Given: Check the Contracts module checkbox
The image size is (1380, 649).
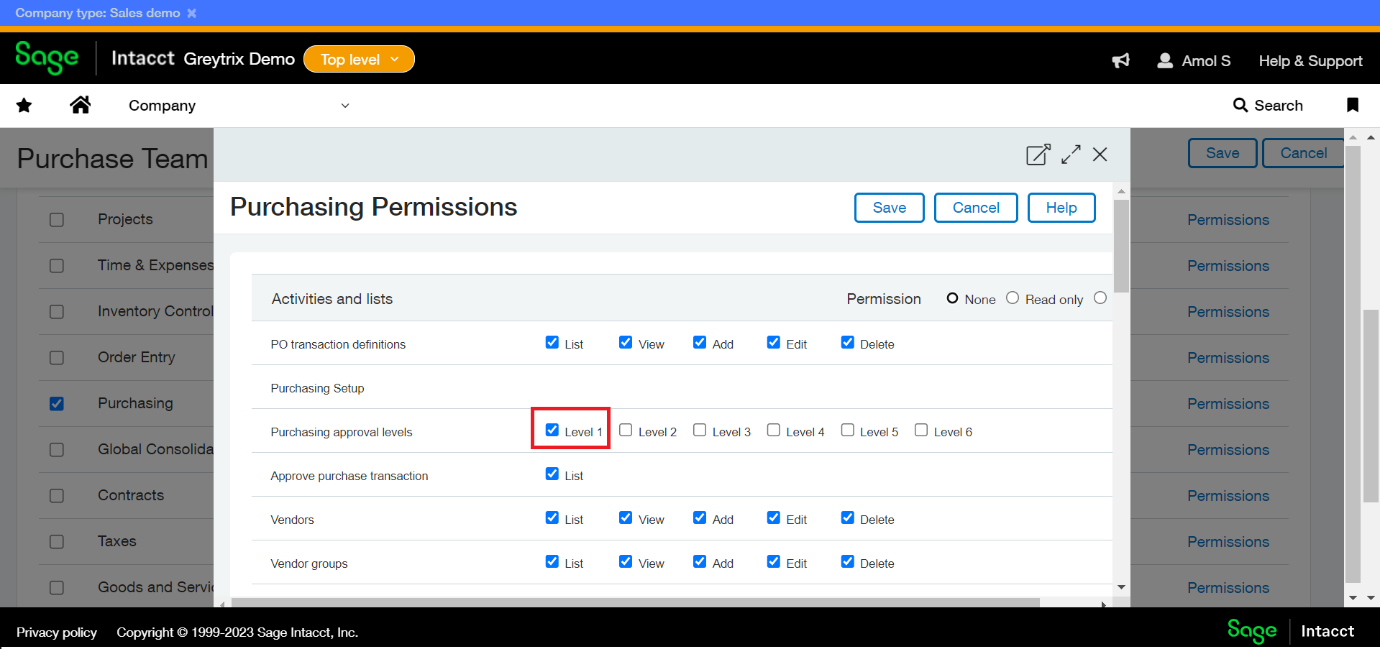Looking at the screenshot, I should (57, 496).
